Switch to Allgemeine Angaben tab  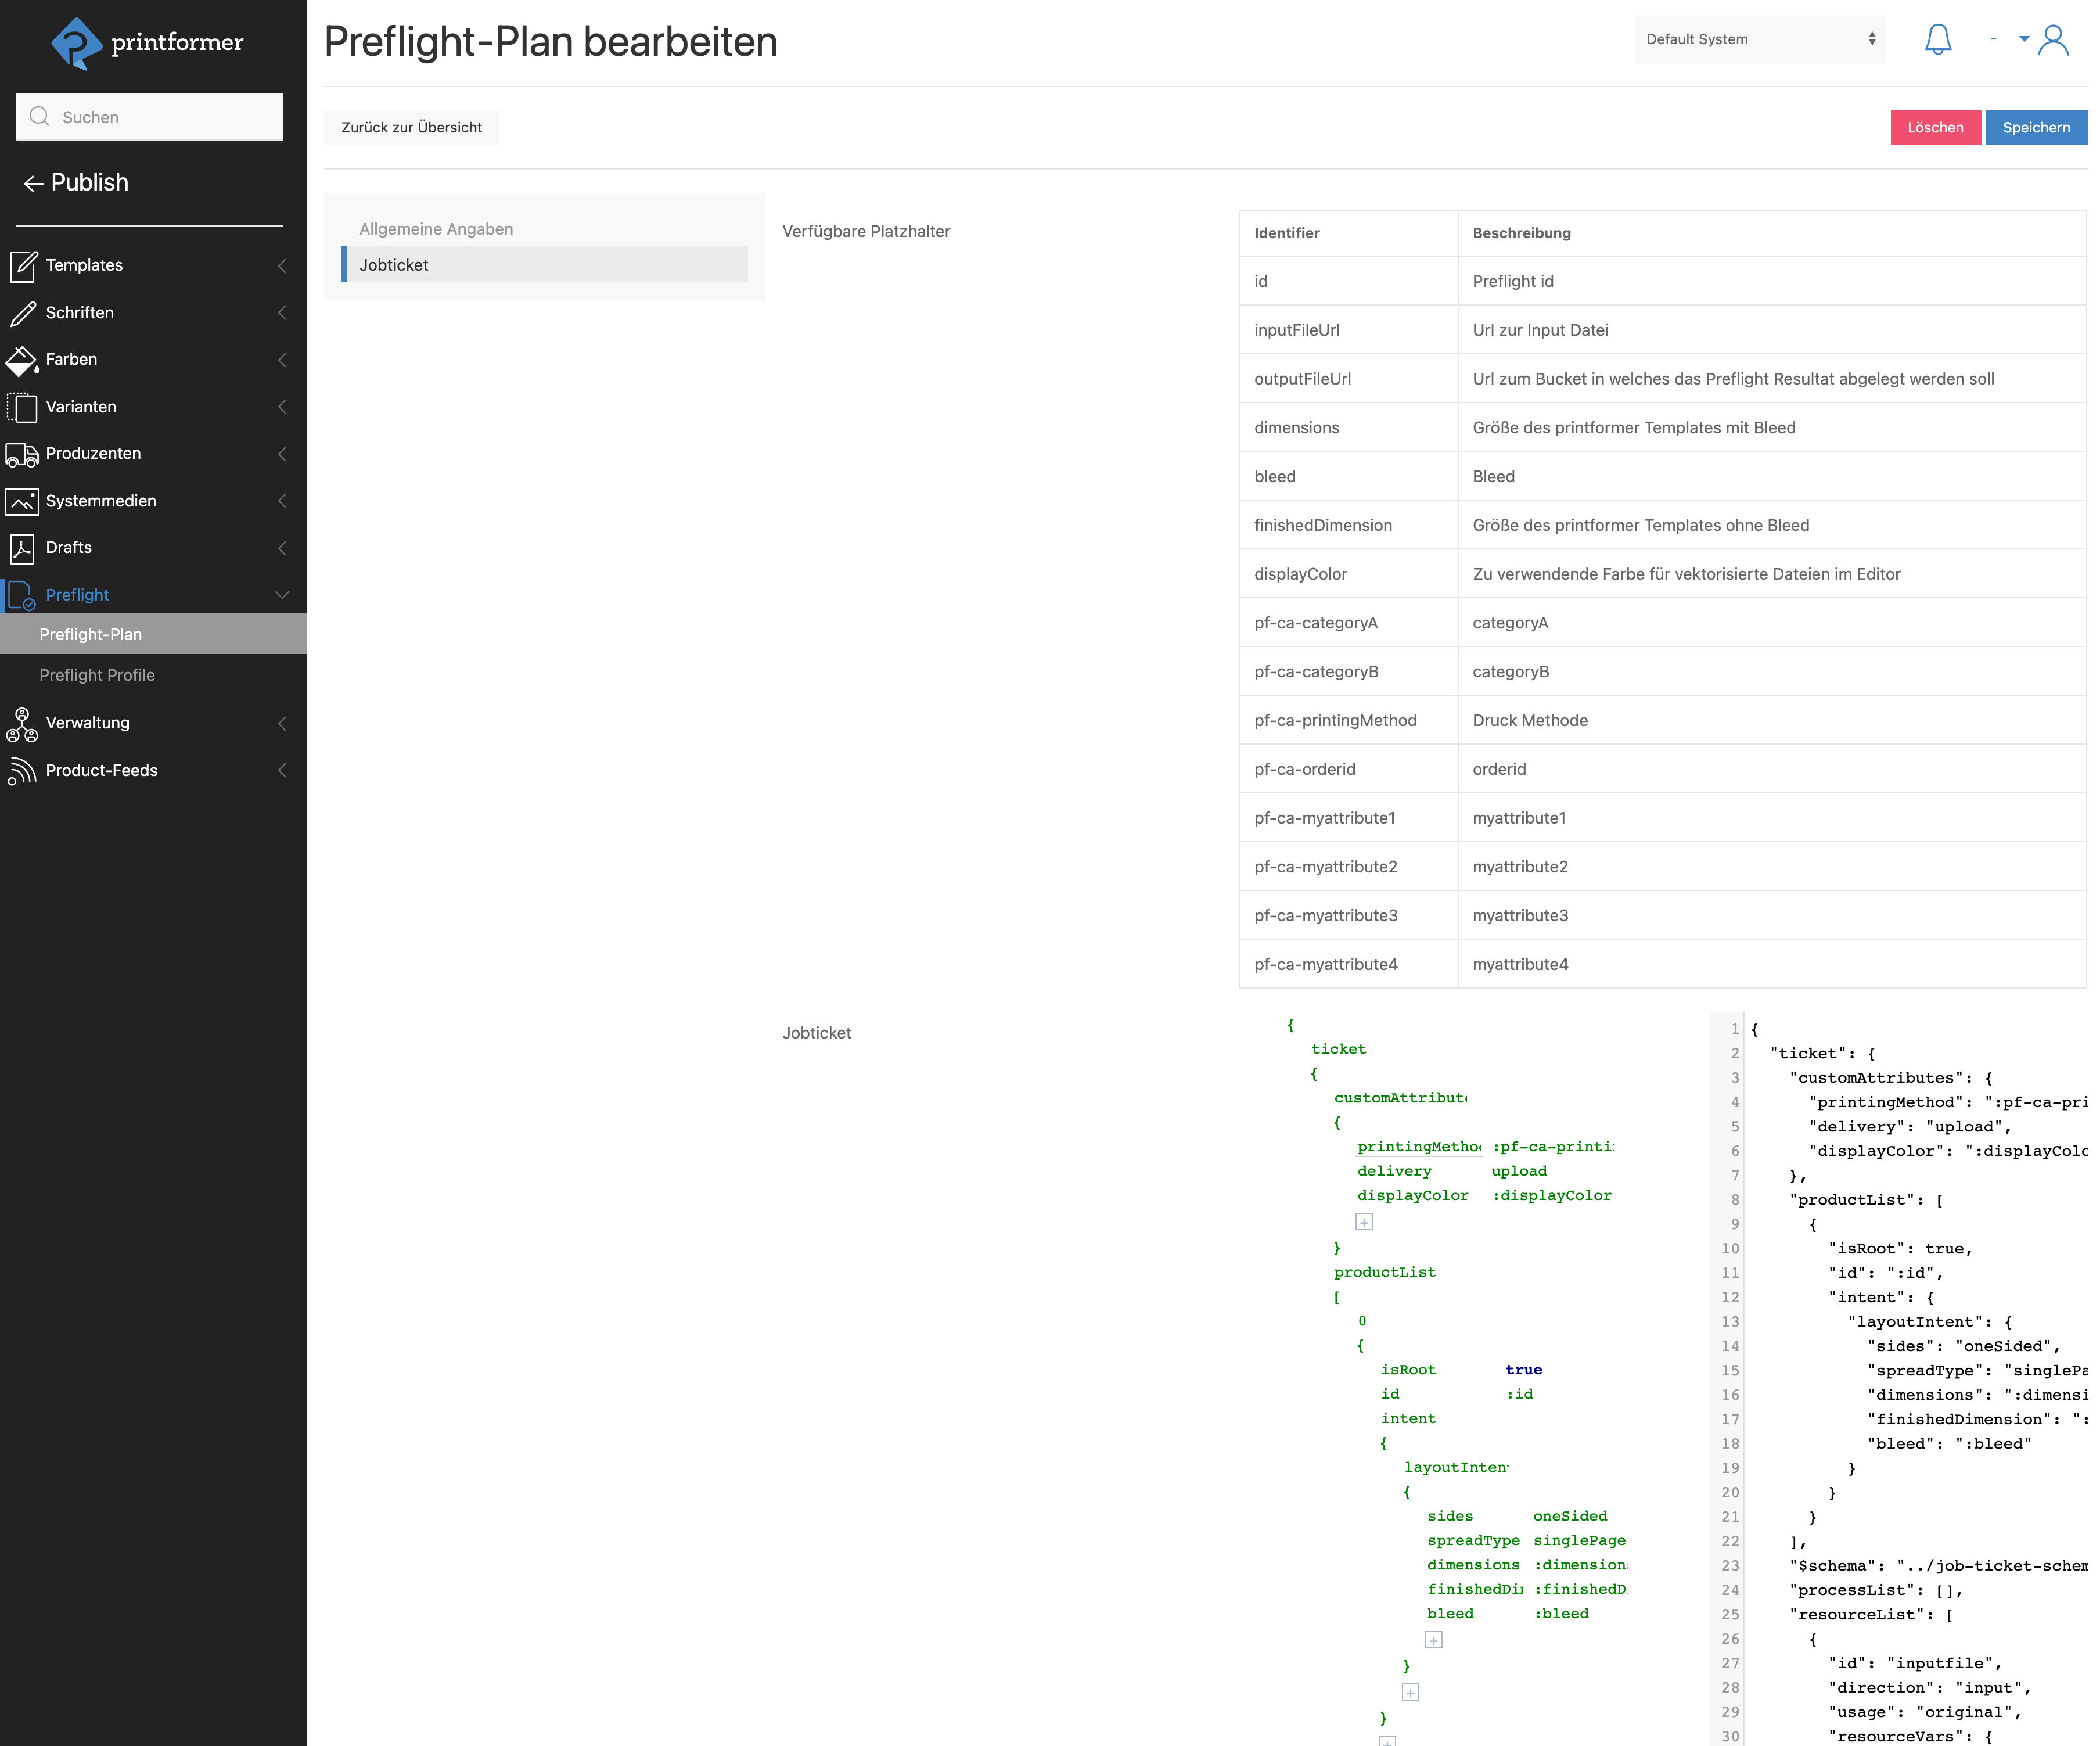(436, 229)
